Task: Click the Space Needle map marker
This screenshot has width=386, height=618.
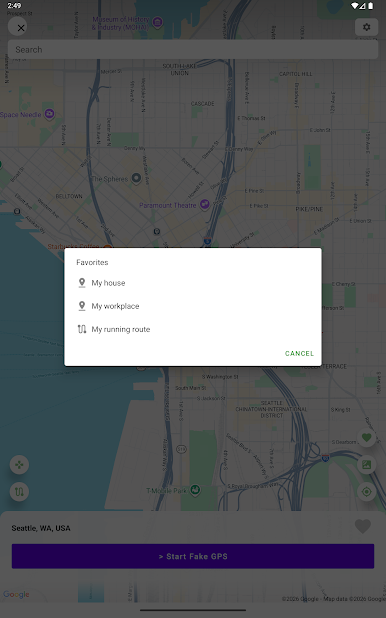Action: pos(49,114)
